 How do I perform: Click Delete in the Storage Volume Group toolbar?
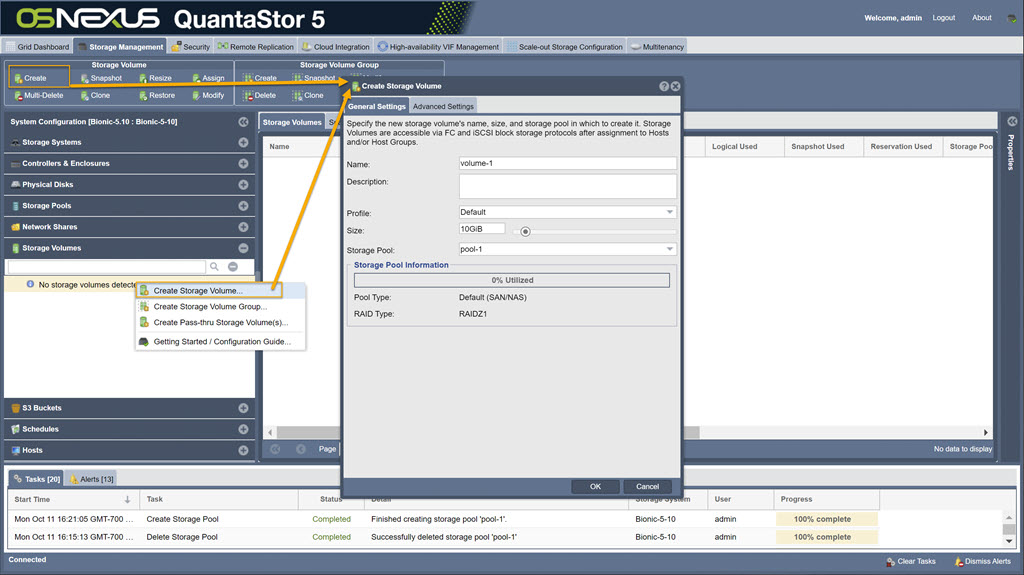point(260,95)
